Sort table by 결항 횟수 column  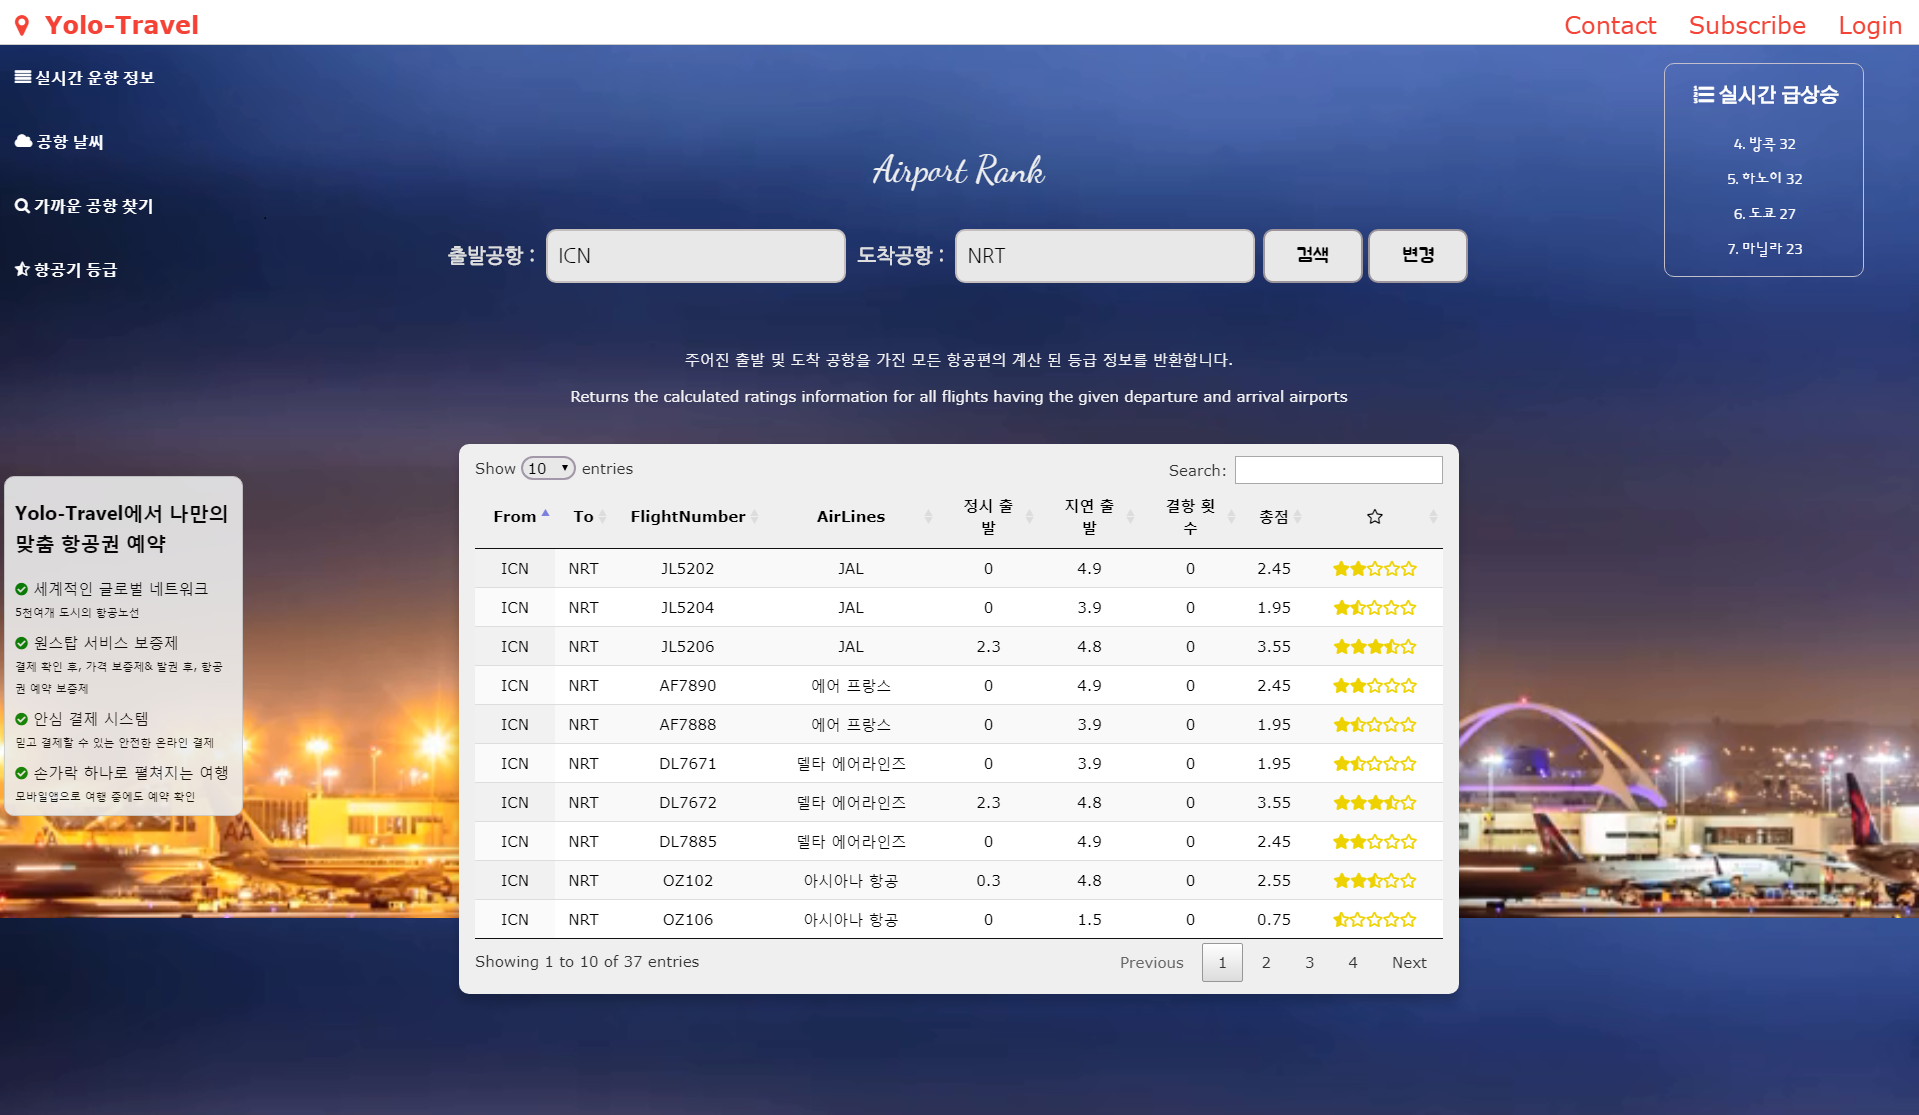pos(1190,517)
